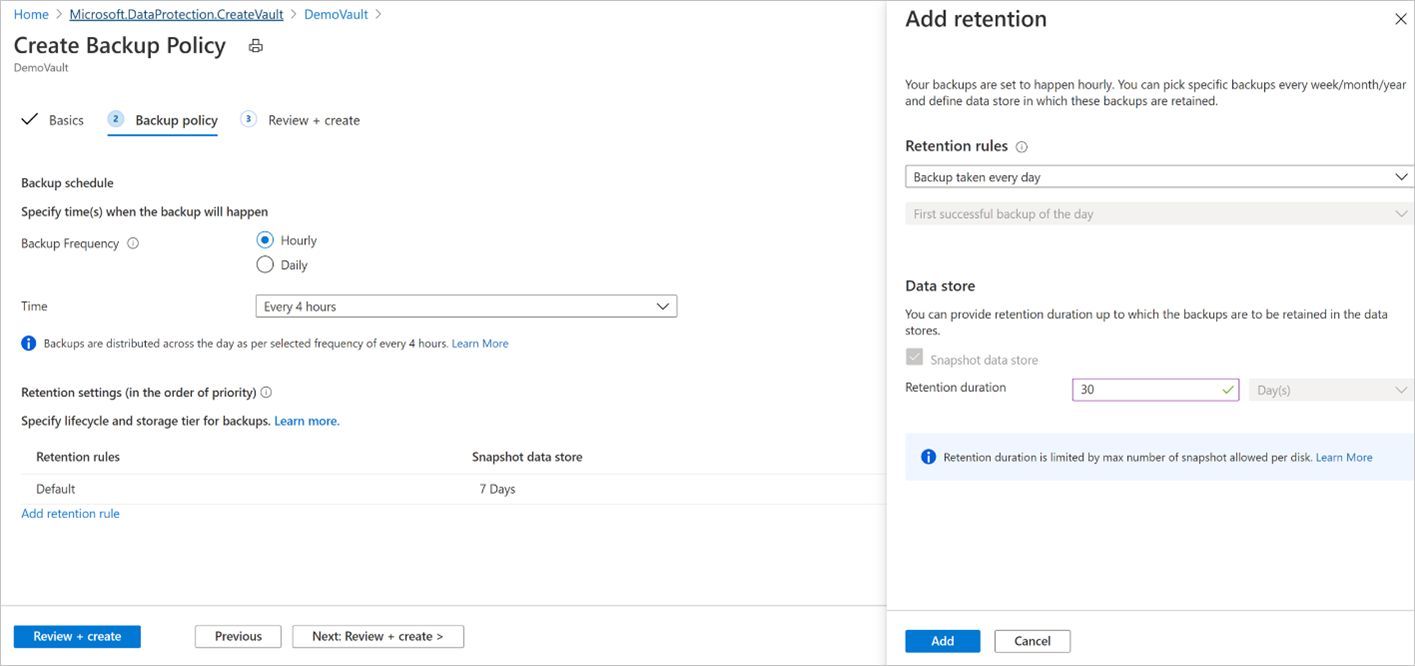Expand the Backup taken every day dropdown

point(1159,177)
